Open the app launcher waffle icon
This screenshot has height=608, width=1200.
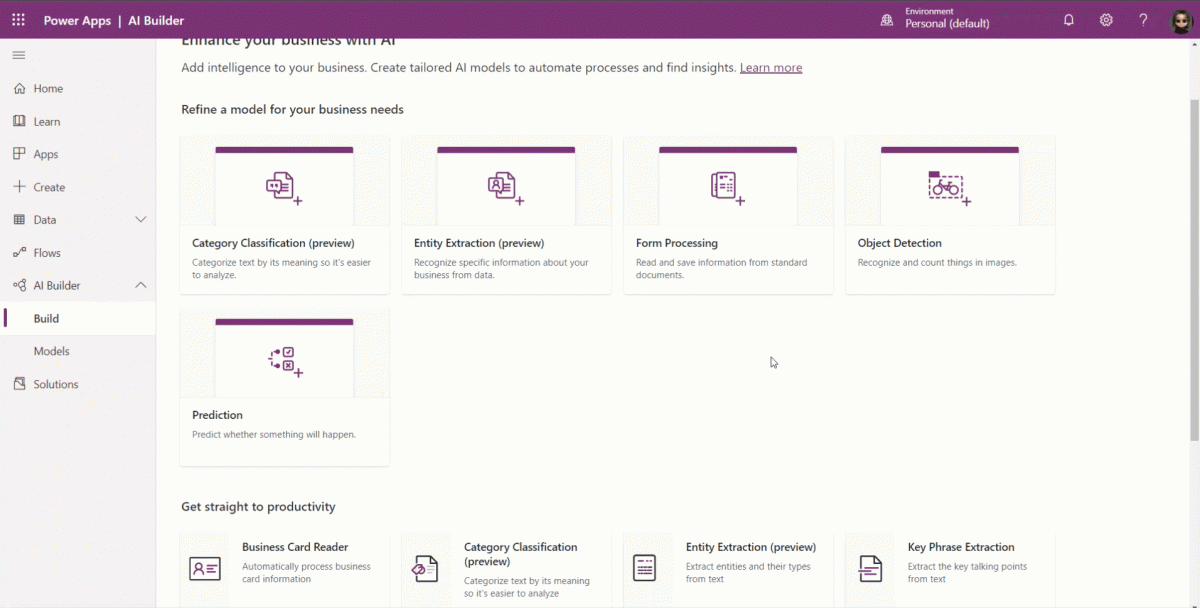(18, 20)
